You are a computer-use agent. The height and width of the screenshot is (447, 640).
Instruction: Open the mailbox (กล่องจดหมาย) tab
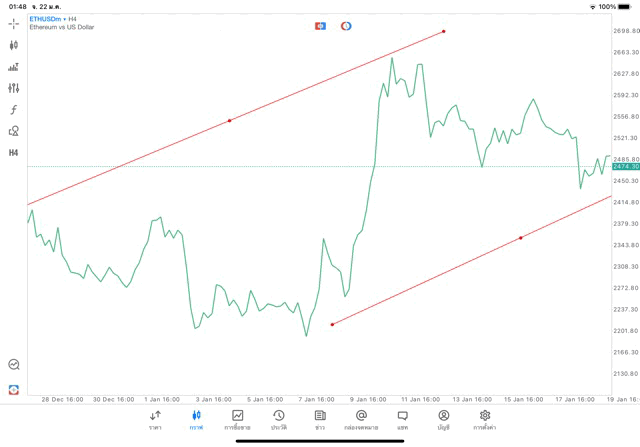pos(361,418)
